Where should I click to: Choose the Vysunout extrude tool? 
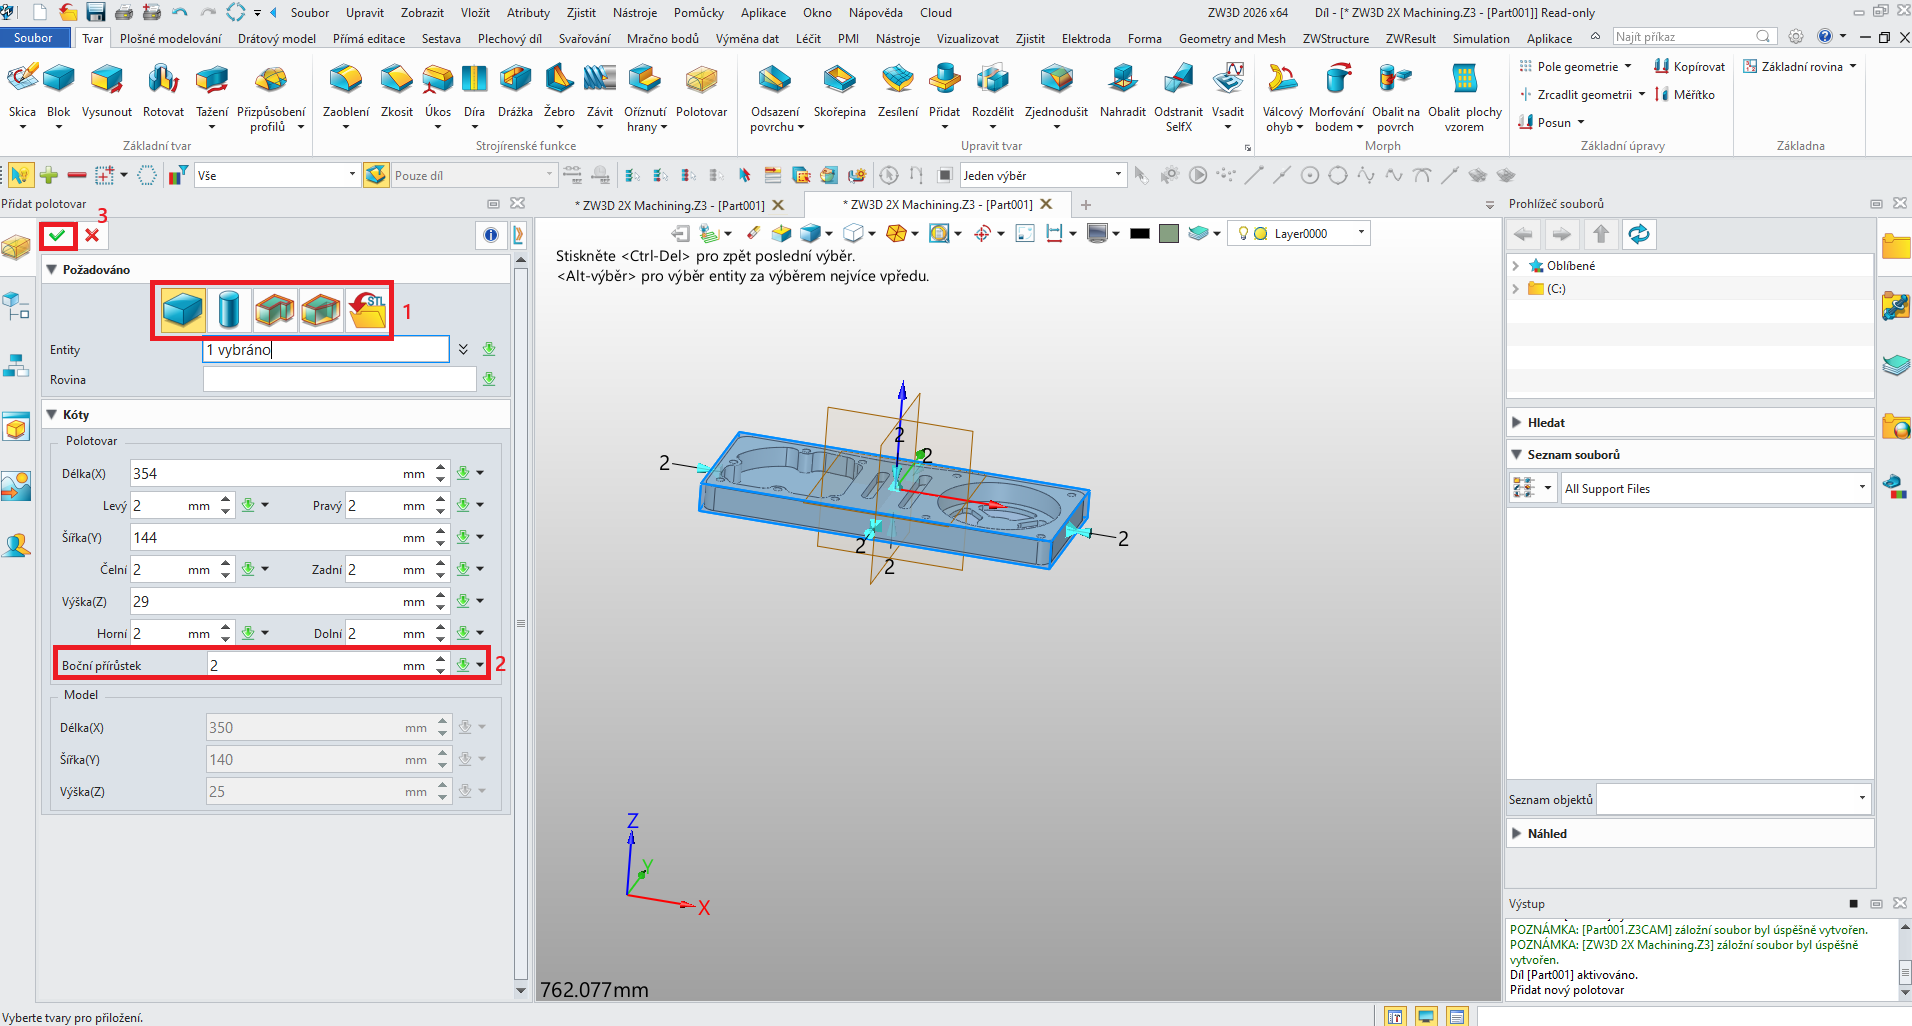tap(107, 91)
